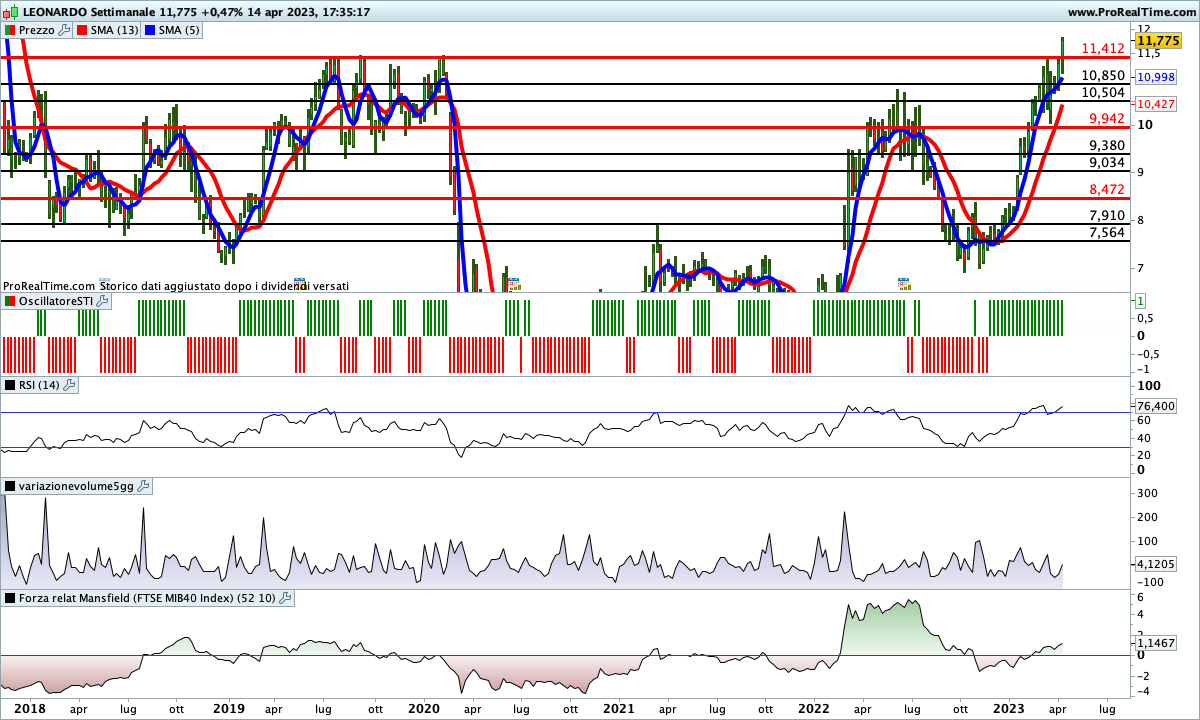Open Prezzo settings with the wrench icon
The image size is (1200, 720).
pos(65,30)
